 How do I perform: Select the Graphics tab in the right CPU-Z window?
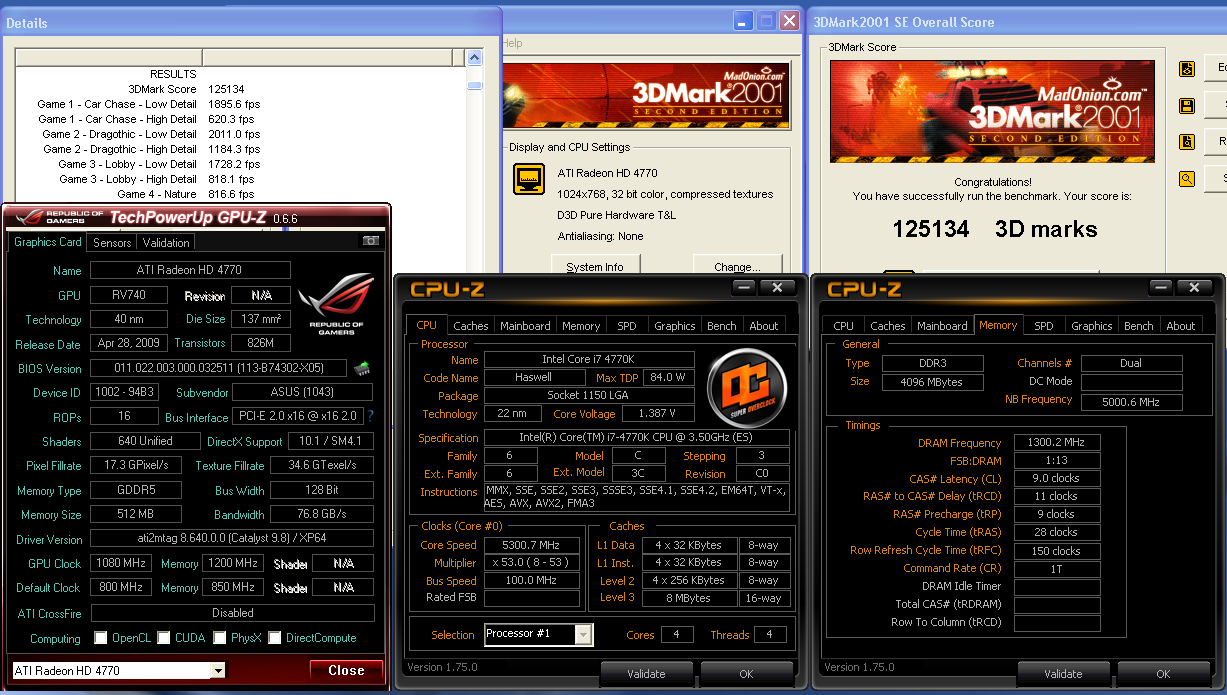(x=1092, y=326)
